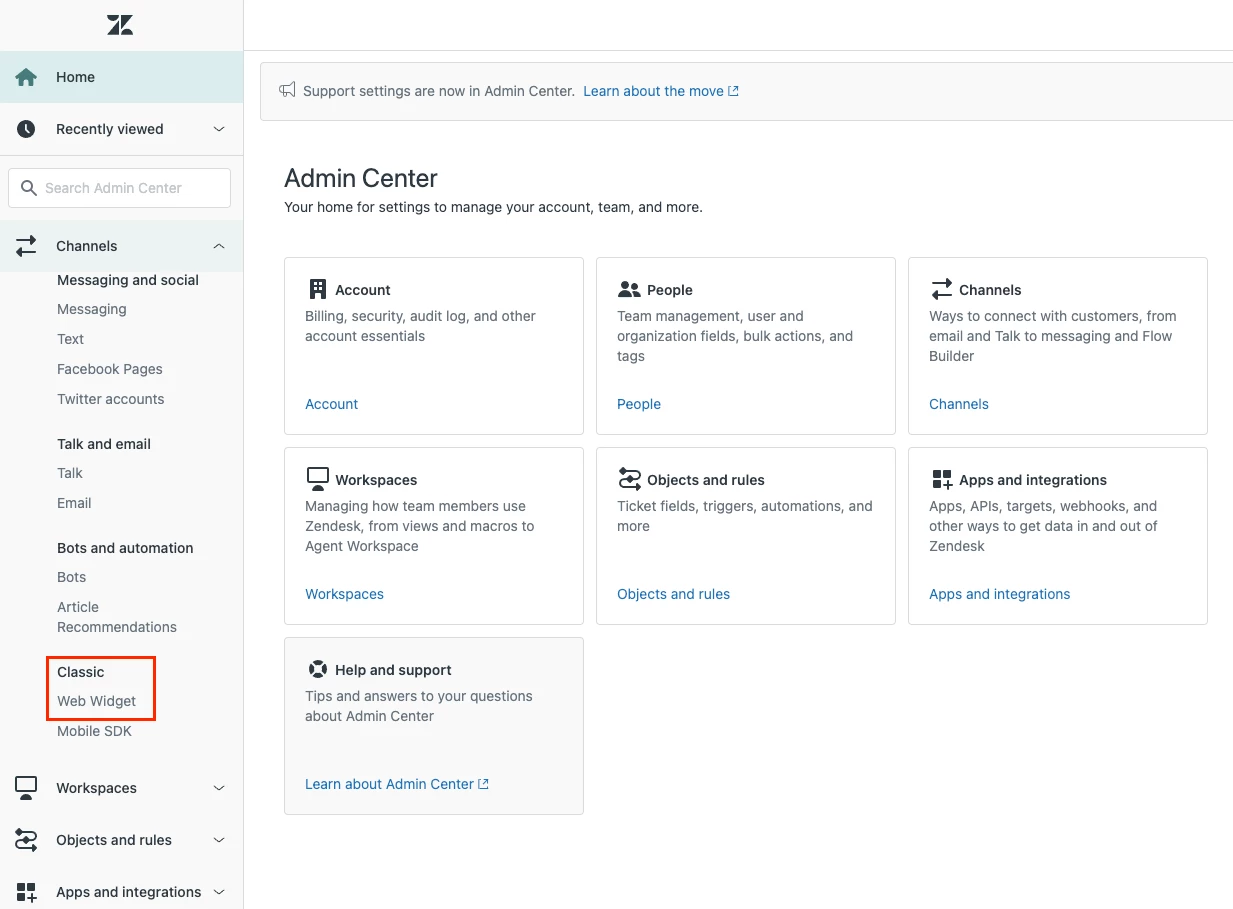
Task: Follow the Account link on Account card
Action: coord(331,404)
